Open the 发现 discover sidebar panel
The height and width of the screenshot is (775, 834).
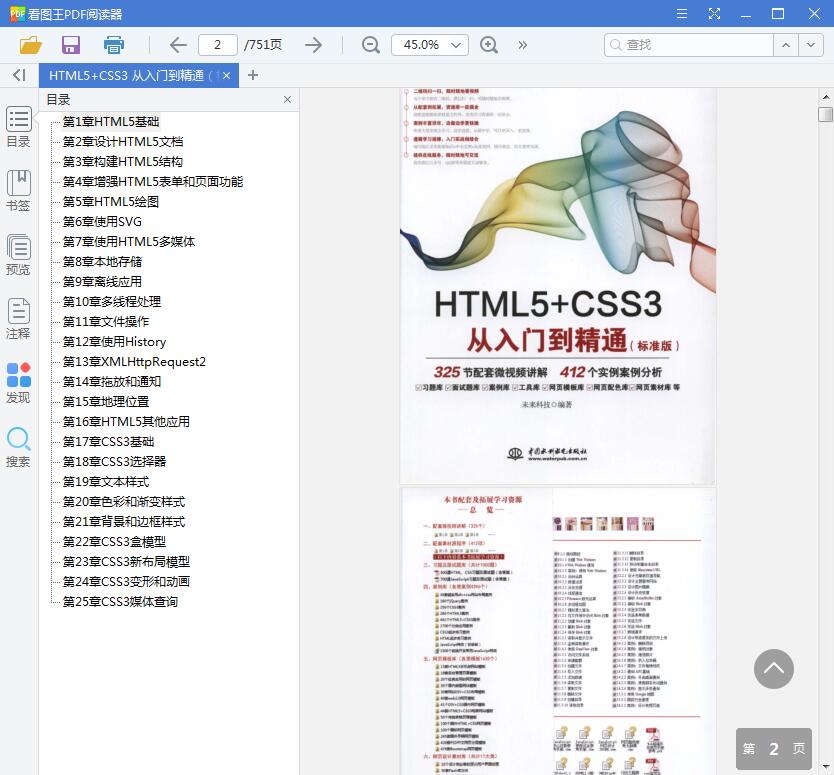click(19, 383)
